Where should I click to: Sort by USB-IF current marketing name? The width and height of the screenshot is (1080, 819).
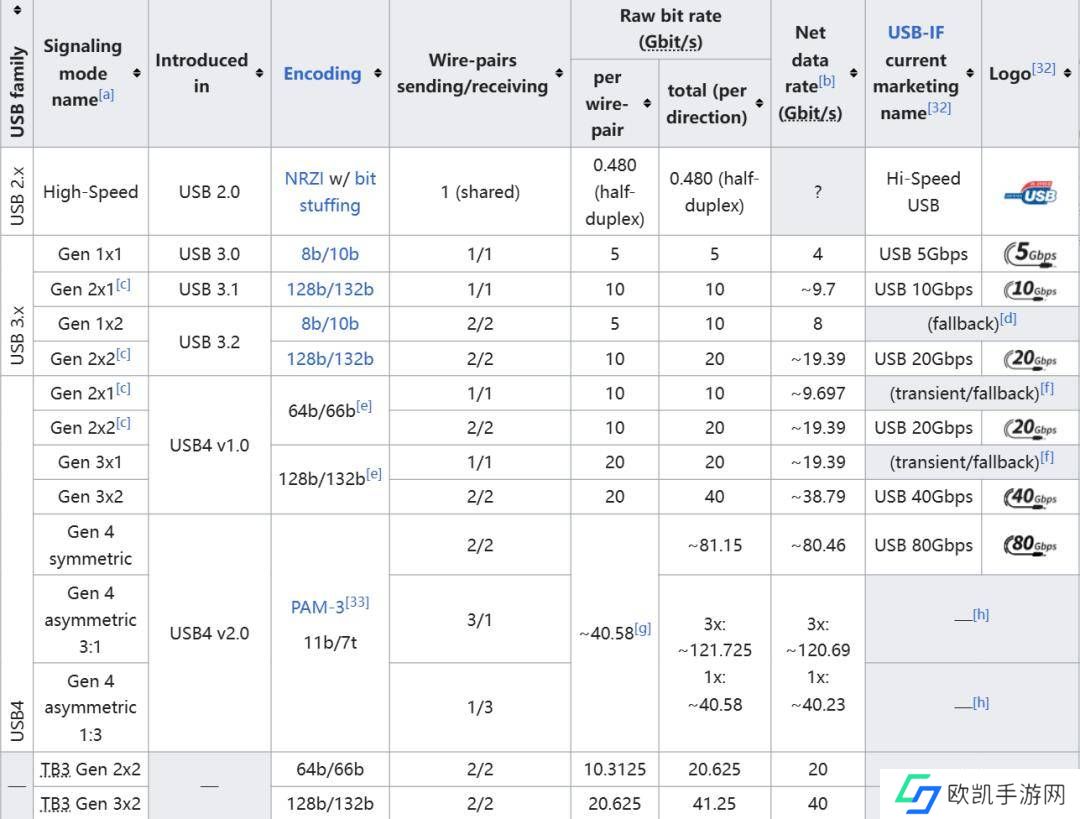pos(970,73)
